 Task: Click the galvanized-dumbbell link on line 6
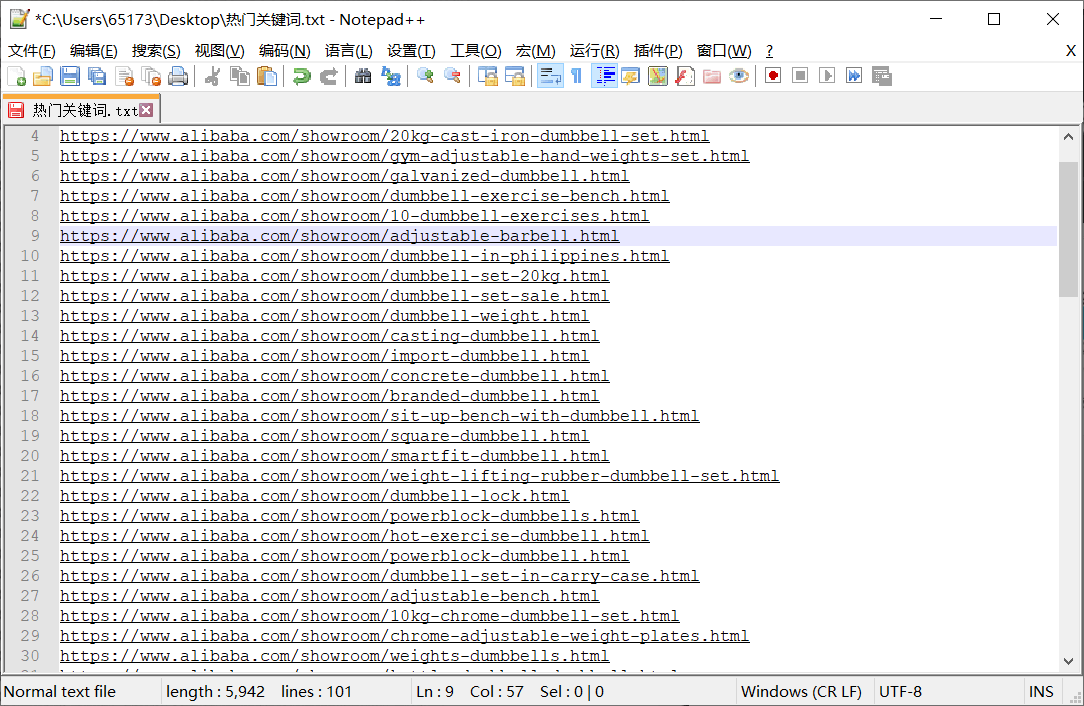point(344,176)
